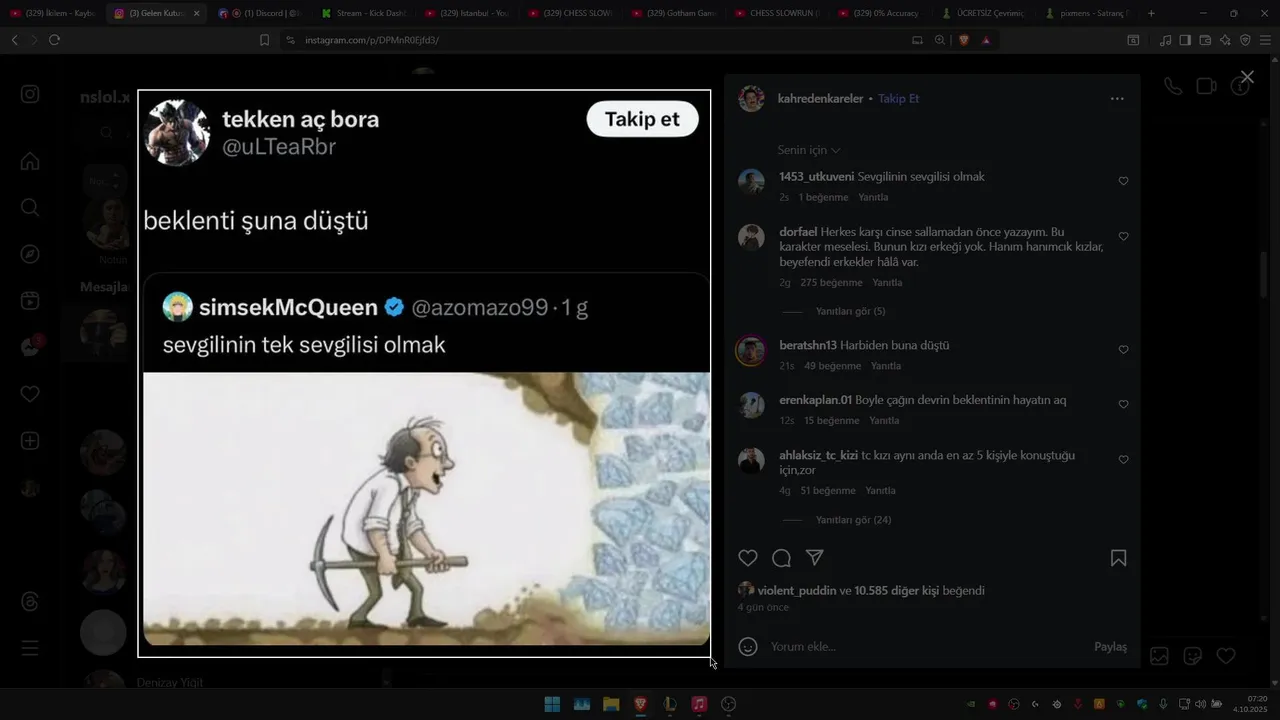Viewport: 1280px width, 720px height.
Task: Open the Windows Start menu
Action: (552, 704)
